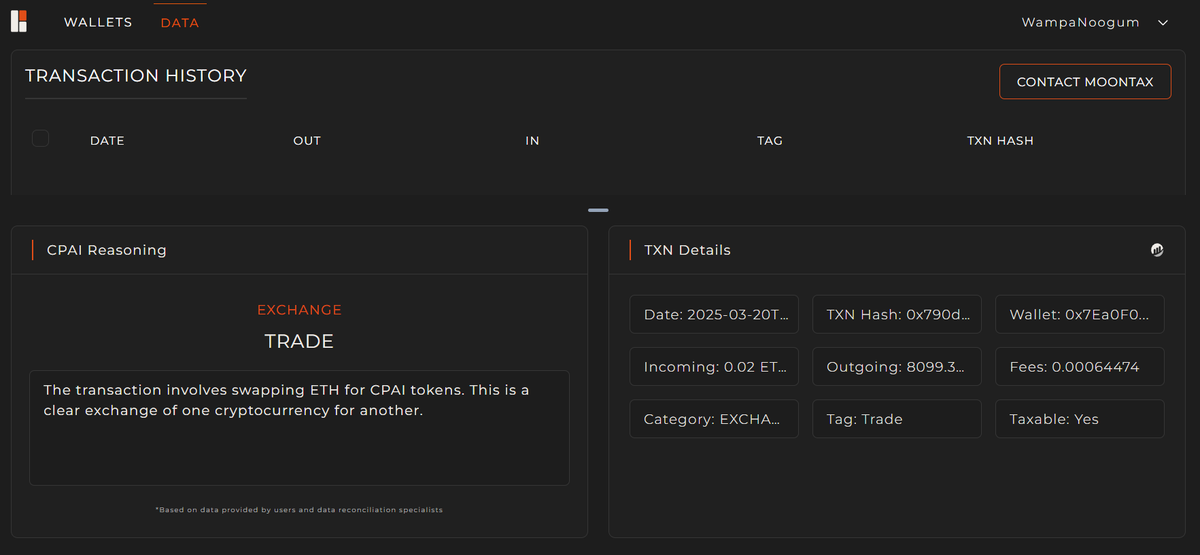This screenshot has width=1200, height=555.
Task: Select the Taxable: Yes field
Action: 1080,419
